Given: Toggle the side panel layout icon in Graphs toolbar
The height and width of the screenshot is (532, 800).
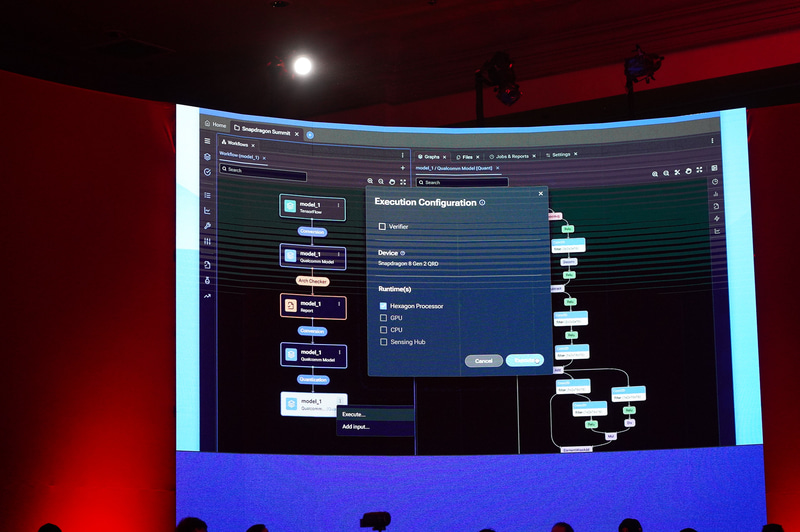Looking at the screenshot, I should 714,168.
